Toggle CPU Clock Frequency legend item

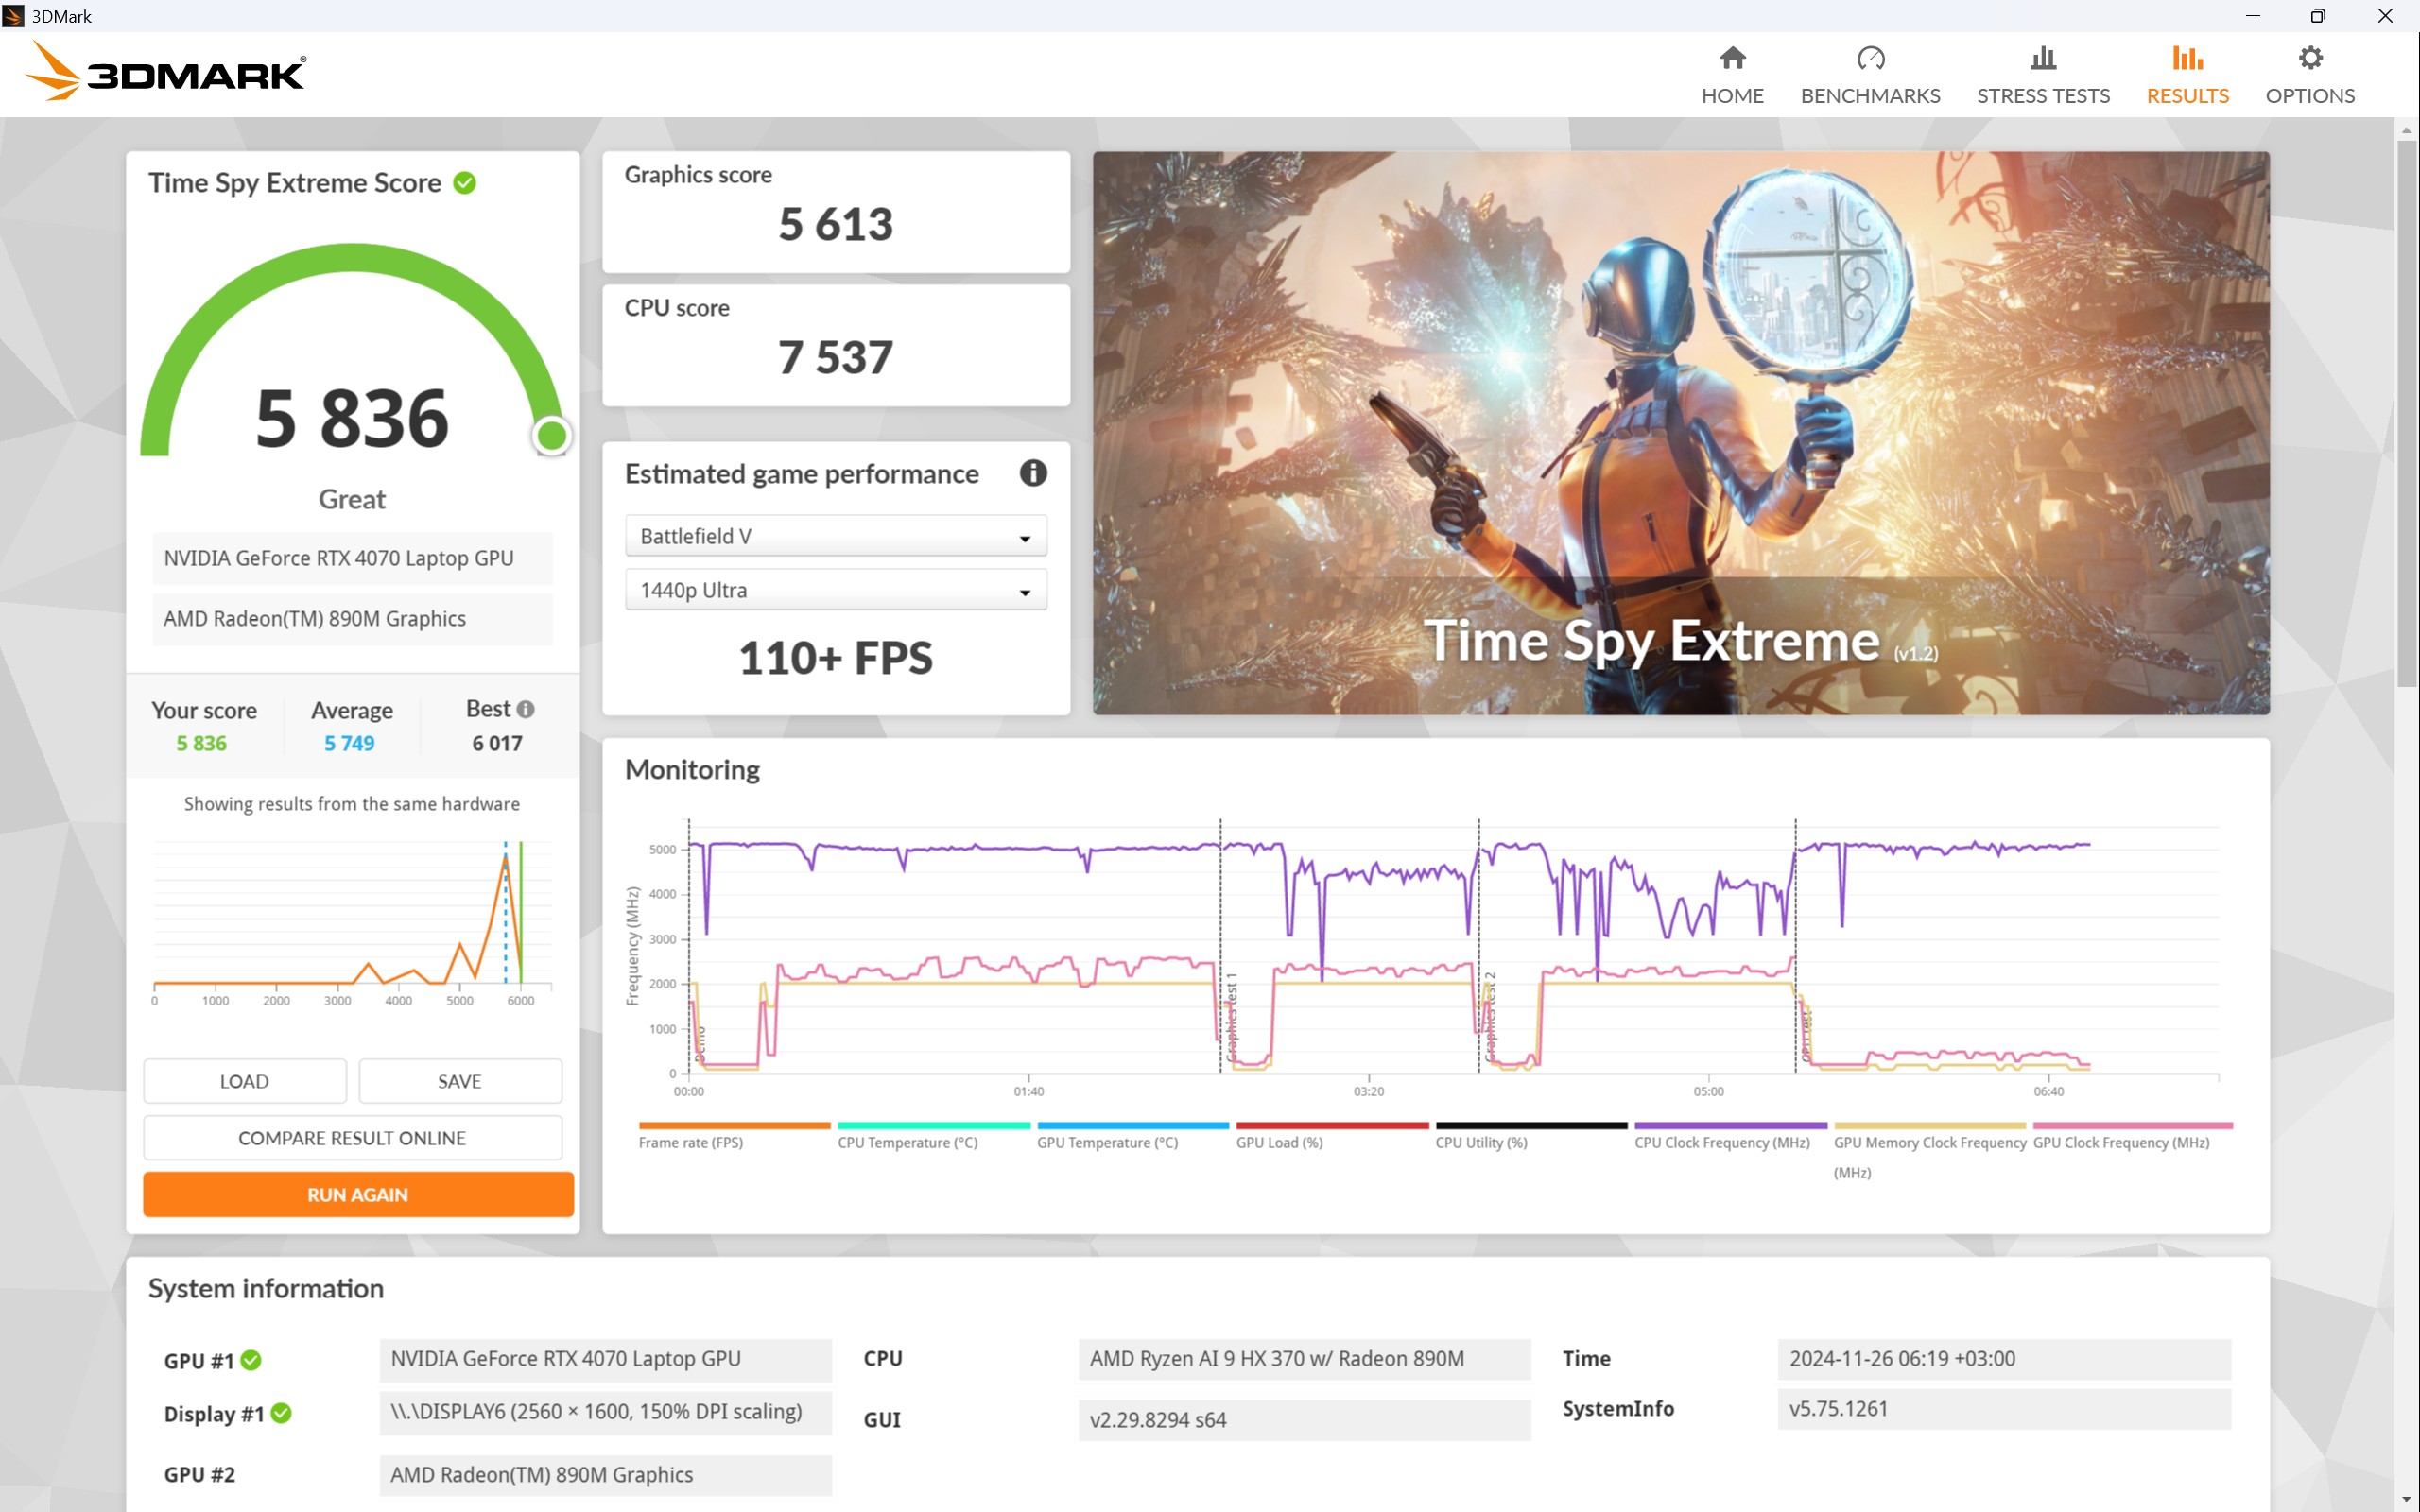click(1729, 1137)
